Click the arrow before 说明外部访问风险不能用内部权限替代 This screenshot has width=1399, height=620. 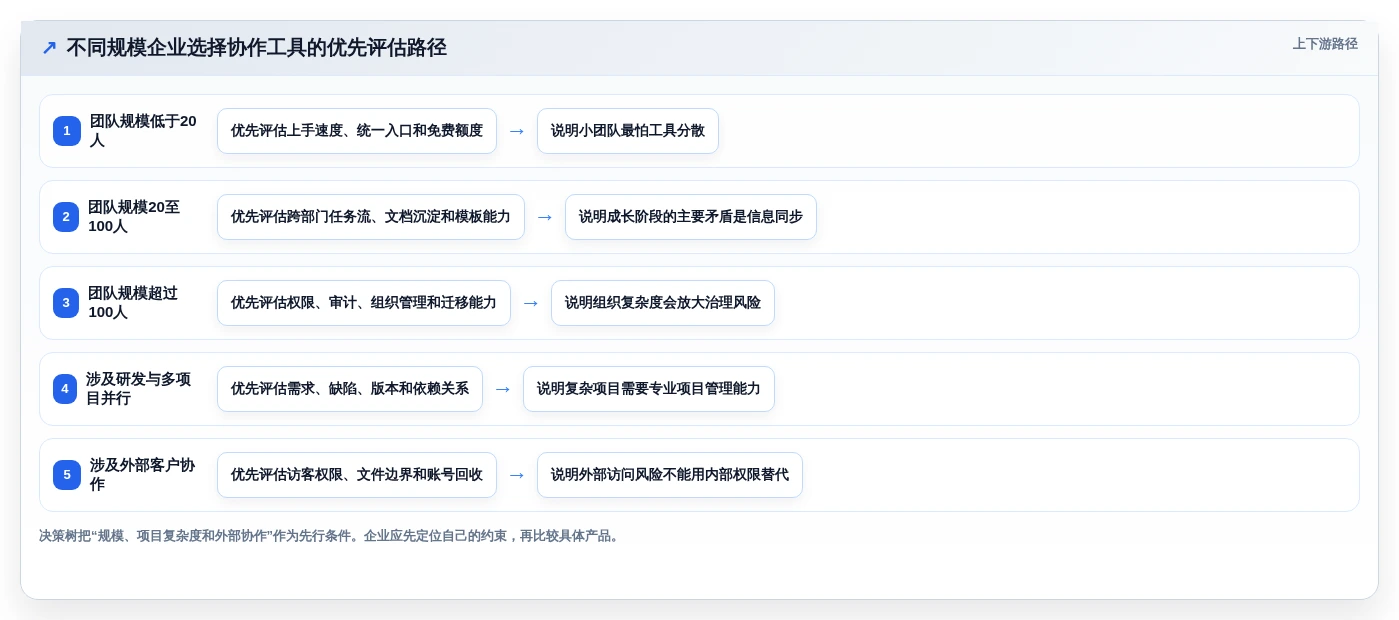click(517, 475)
